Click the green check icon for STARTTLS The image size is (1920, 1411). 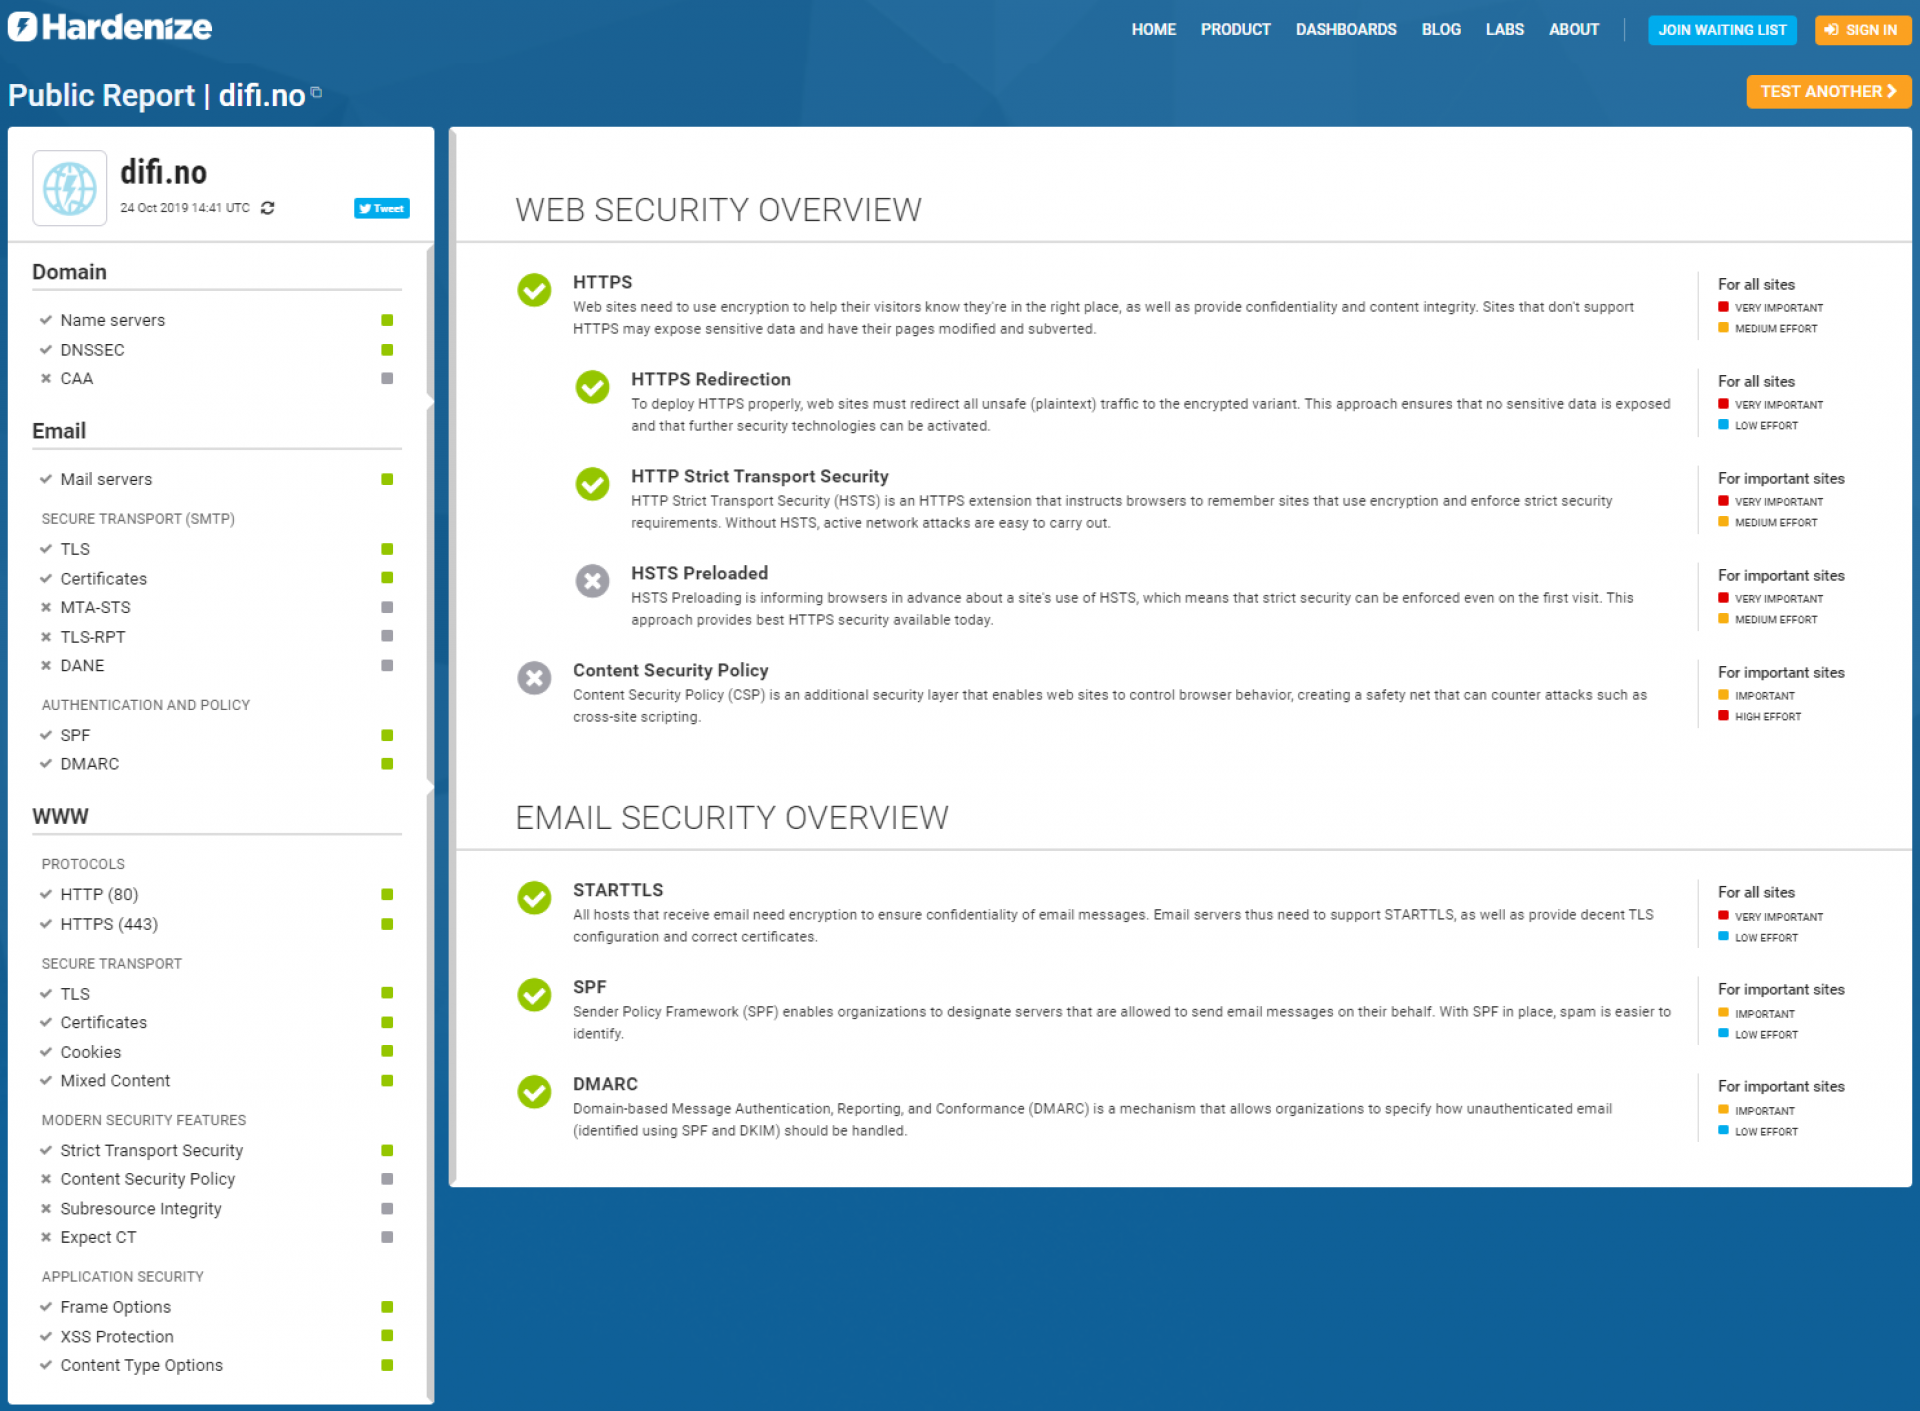click(x=534, y=898)
